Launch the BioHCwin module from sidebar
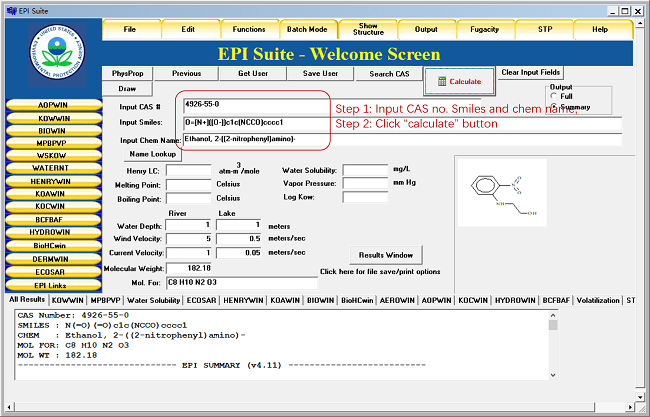 click(53, 245)
